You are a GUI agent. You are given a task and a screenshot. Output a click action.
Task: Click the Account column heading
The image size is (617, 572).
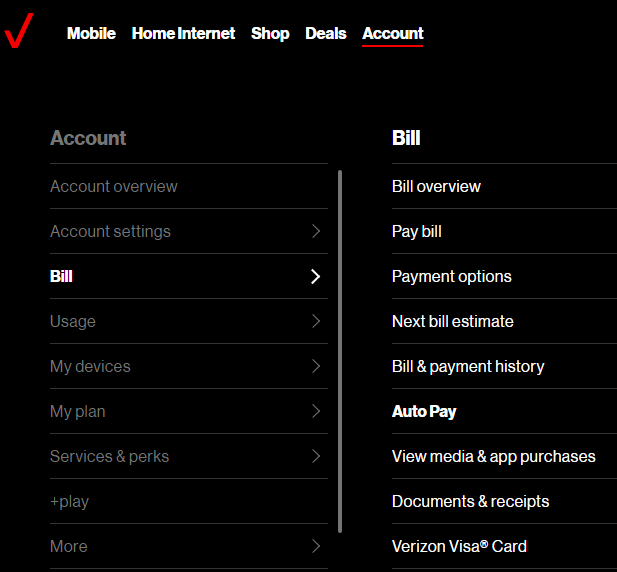pos(88,138)
